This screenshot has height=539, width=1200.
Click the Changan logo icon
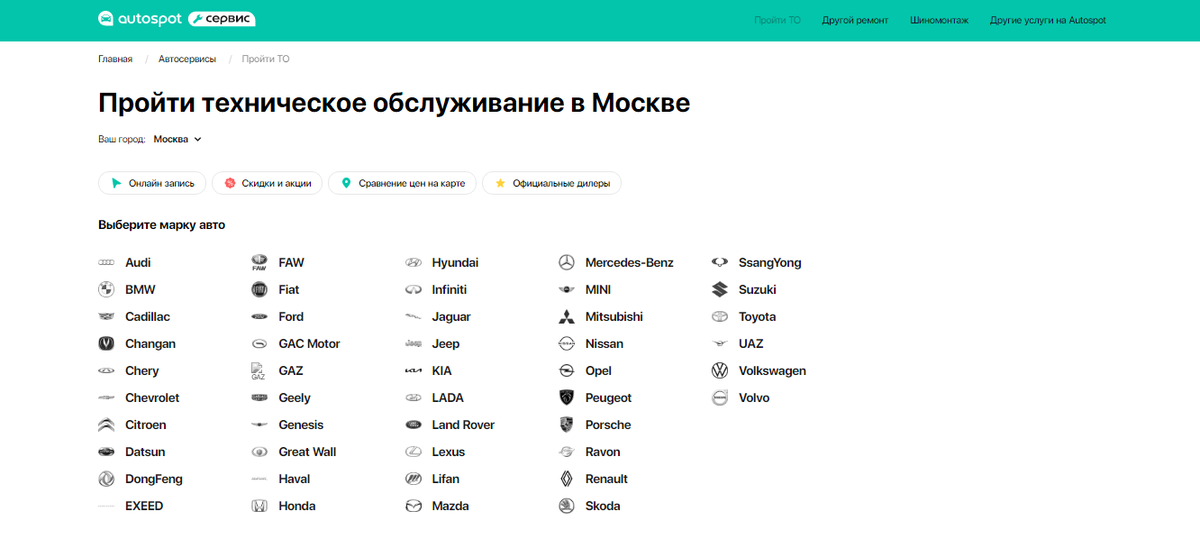pos(106,344)
